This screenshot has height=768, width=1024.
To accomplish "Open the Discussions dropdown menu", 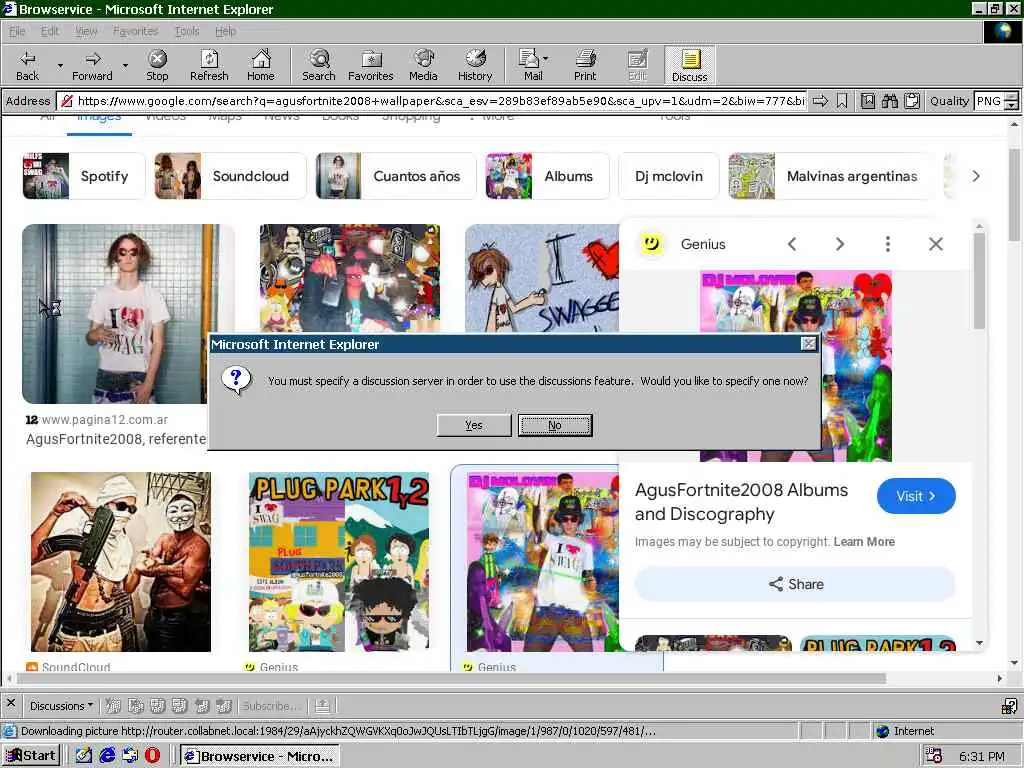I will coord(61,706).
